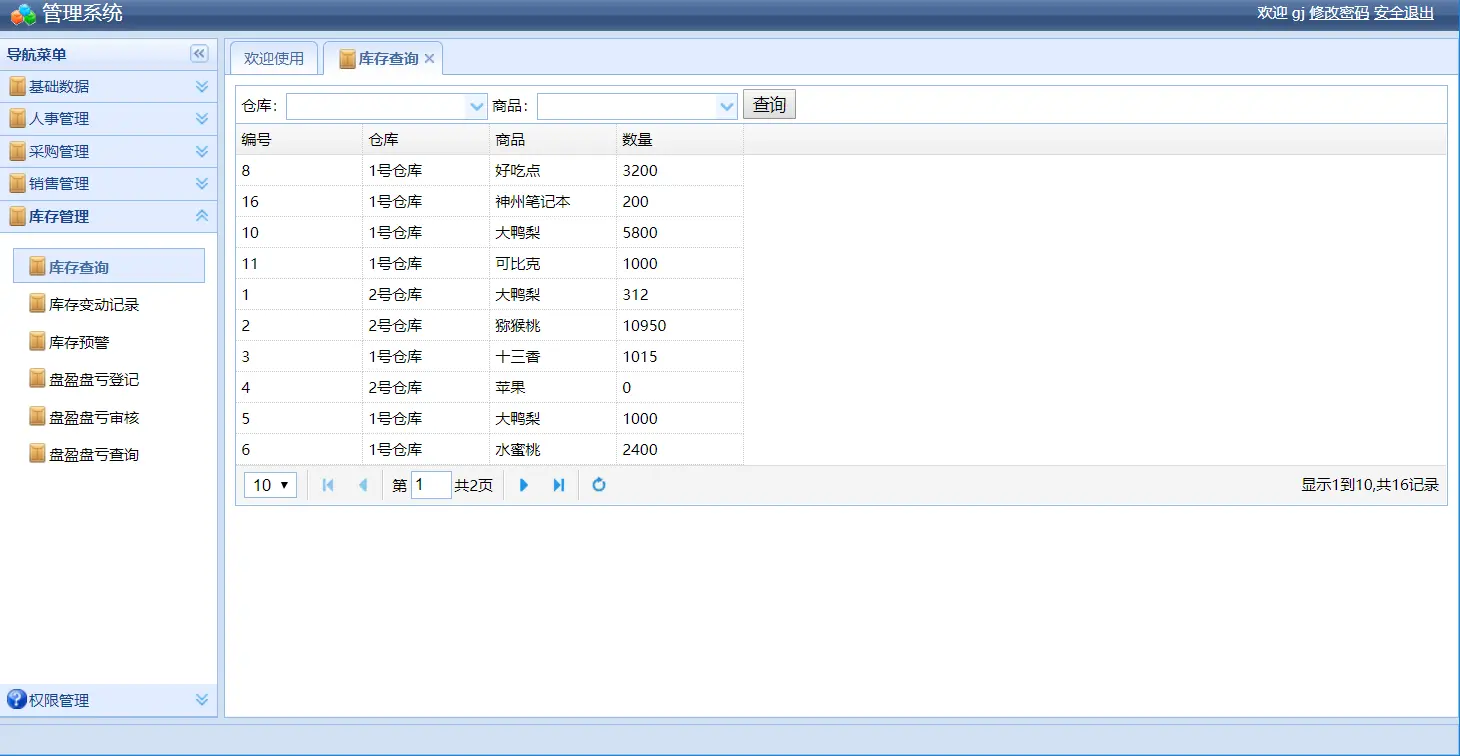Screen dimensions: 1460x756
Task: Go to the next page
Action: [524, 485]
